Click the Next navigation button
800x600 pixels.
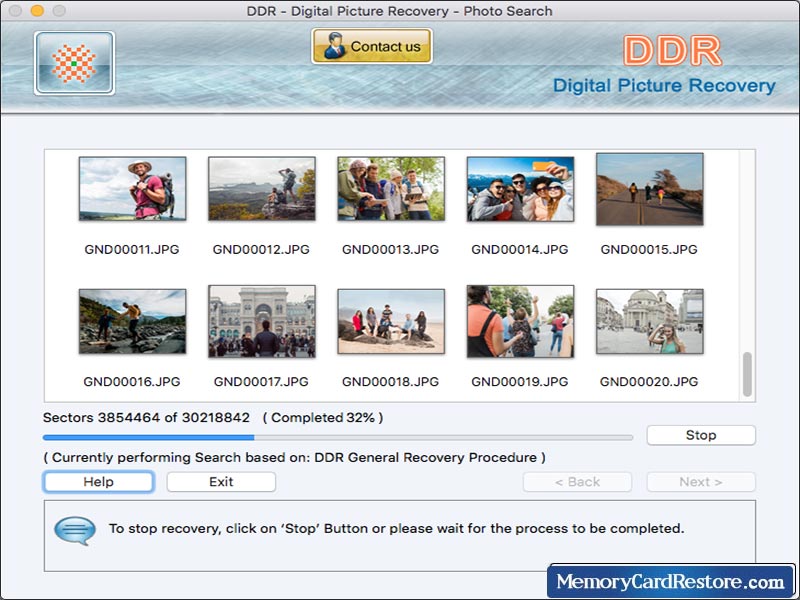point(701,481)
